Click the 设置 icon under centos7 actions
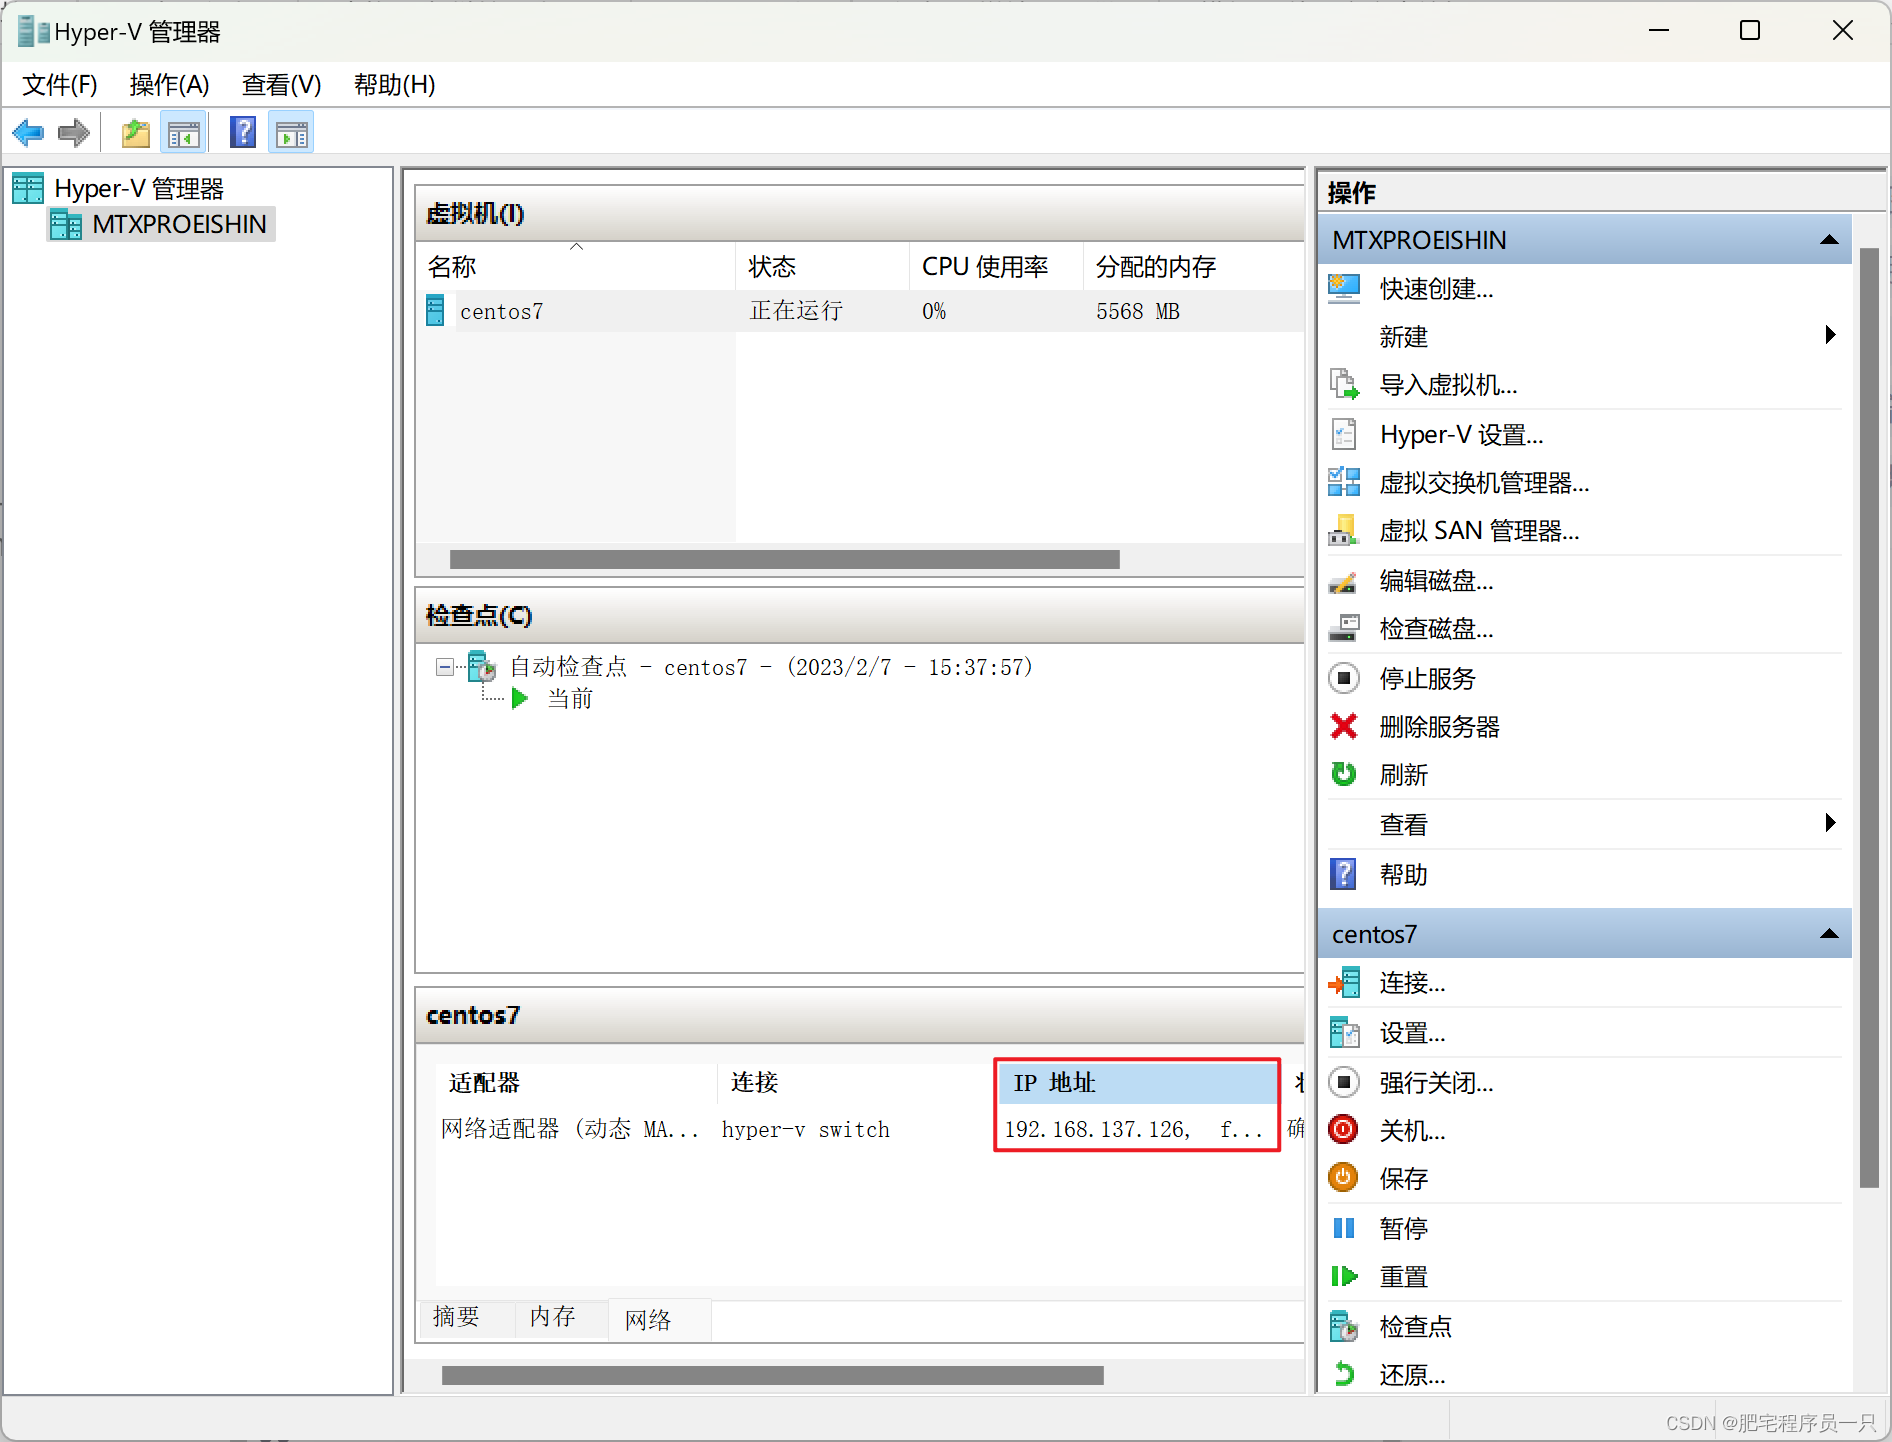This screenshot has height=1442, width=1892. tap(1344, 1032)
